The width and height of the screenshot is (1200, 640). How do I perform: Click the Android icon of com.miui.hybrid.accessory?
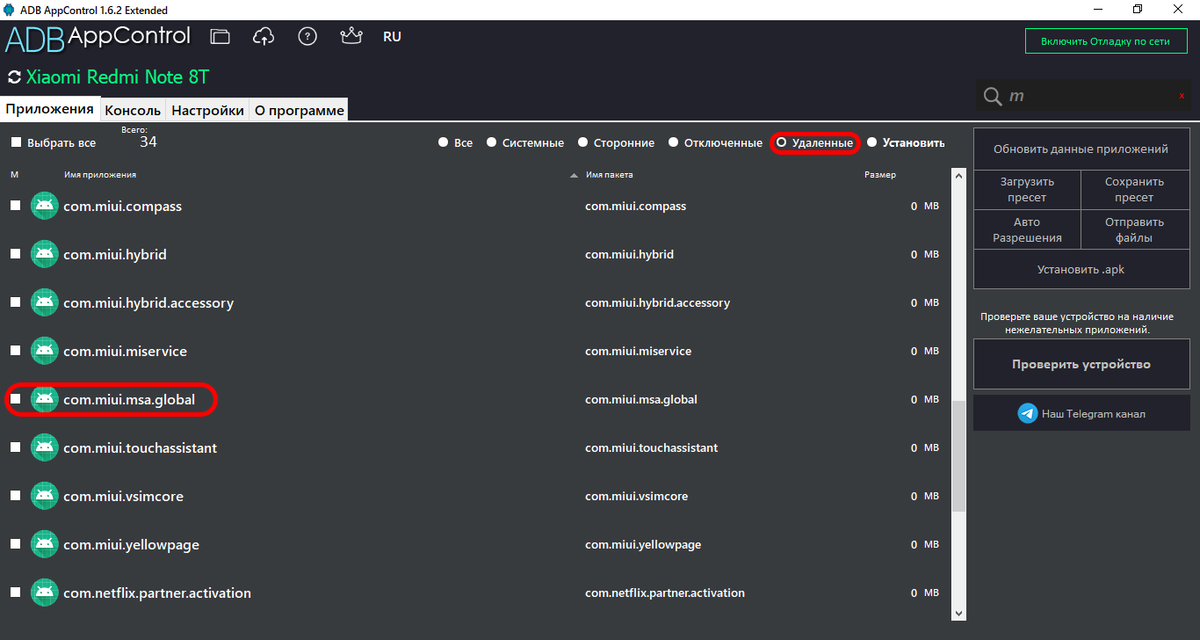pyautogui.click(x=44, y=302)
